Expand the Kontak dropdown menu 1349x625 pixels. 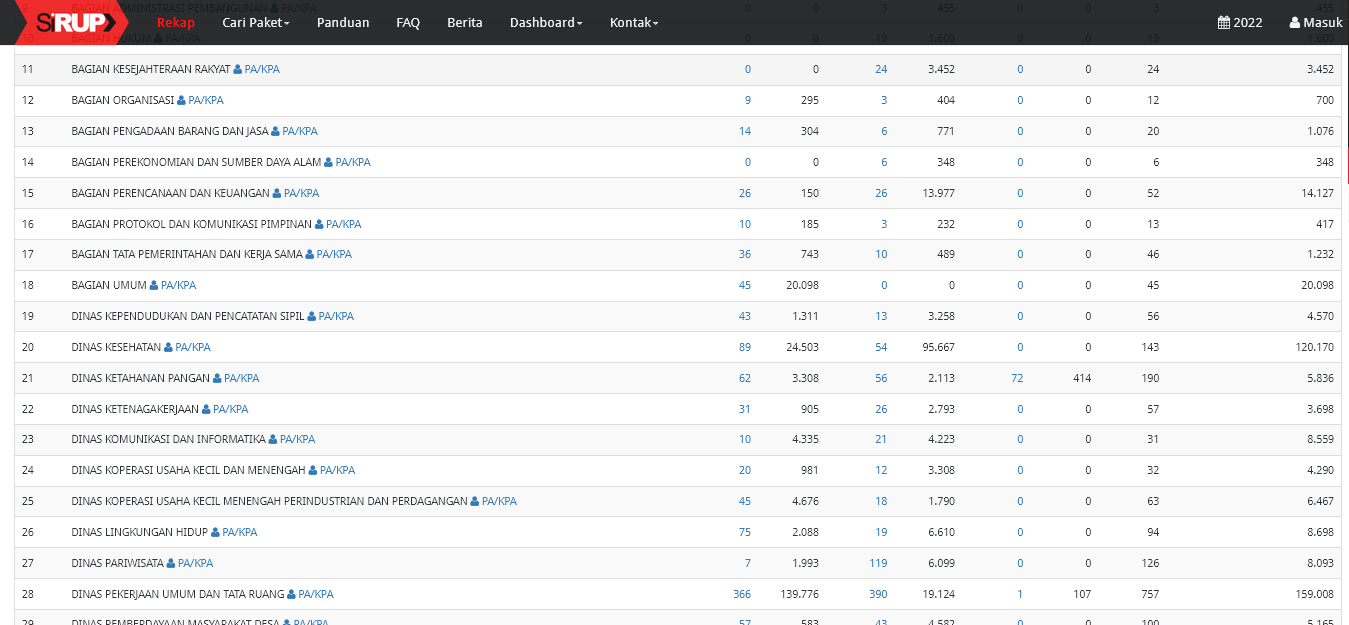pos(633,22)
